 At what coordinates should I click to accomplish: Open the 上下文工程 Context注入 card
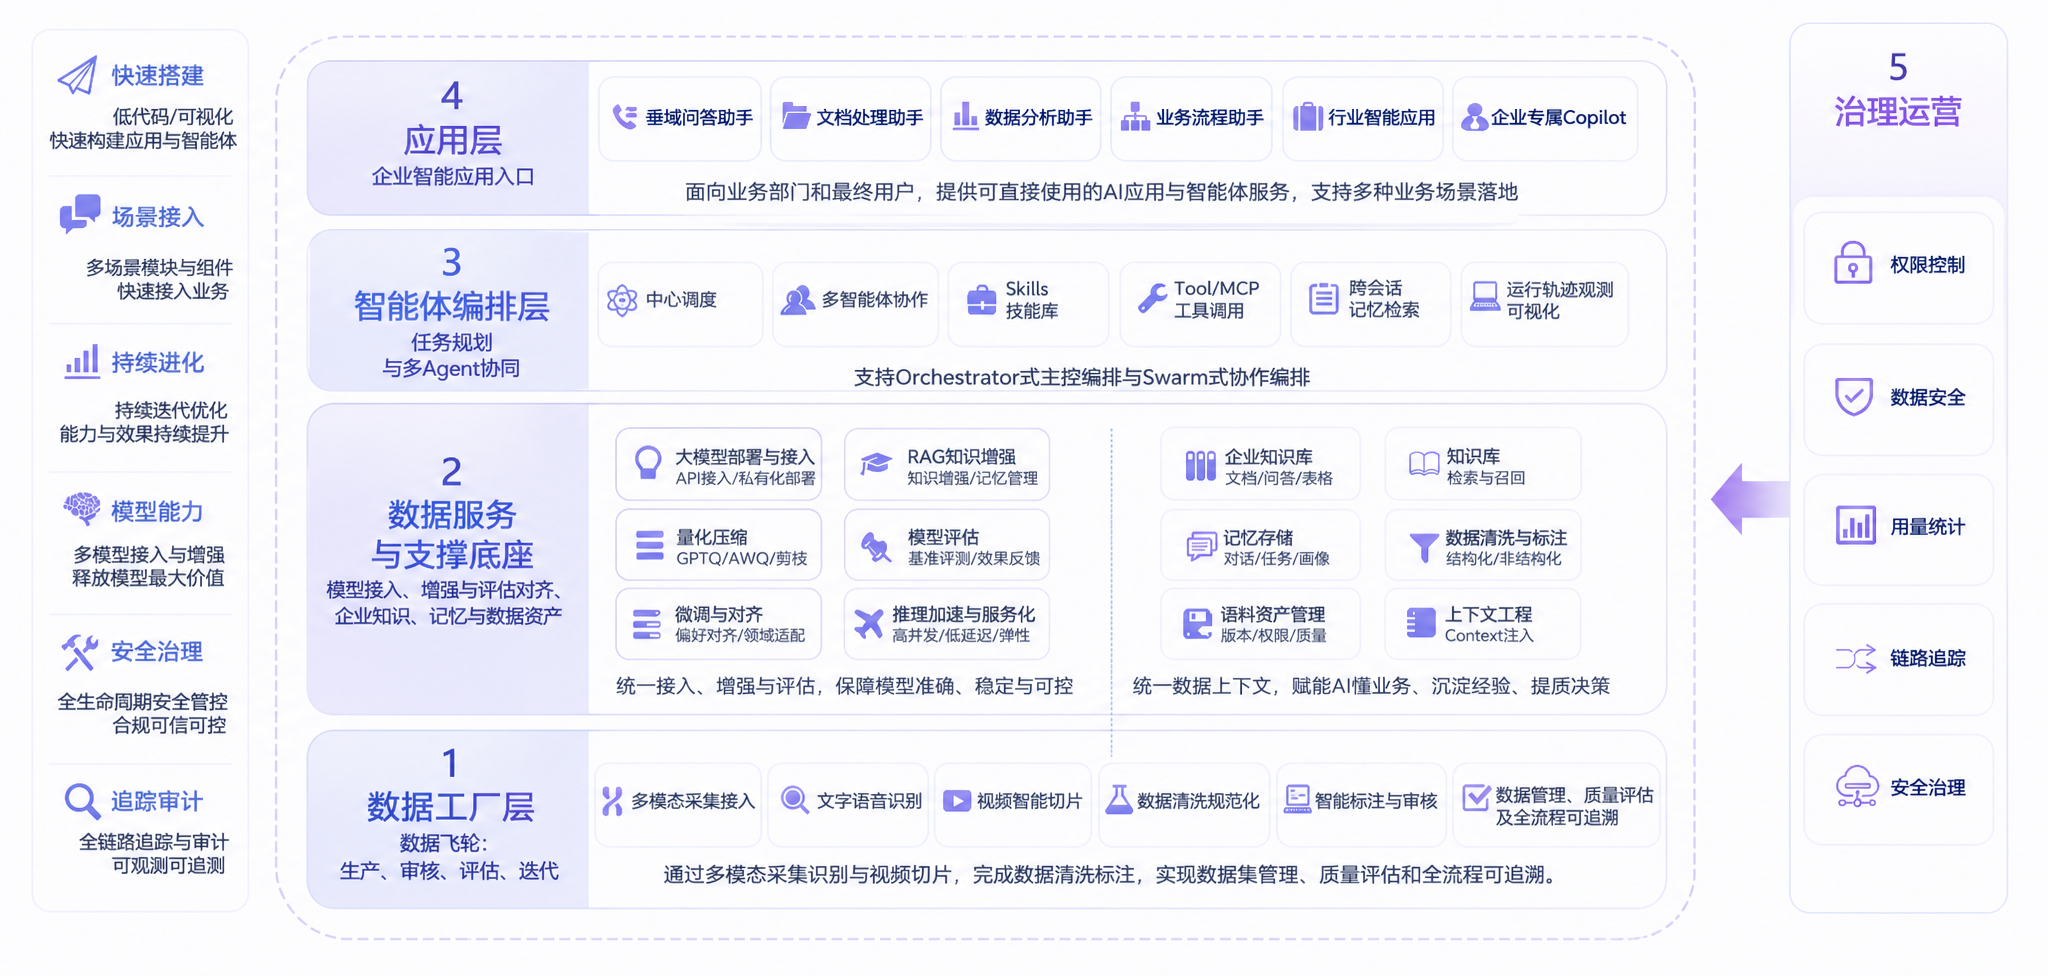click(1482, 624)
